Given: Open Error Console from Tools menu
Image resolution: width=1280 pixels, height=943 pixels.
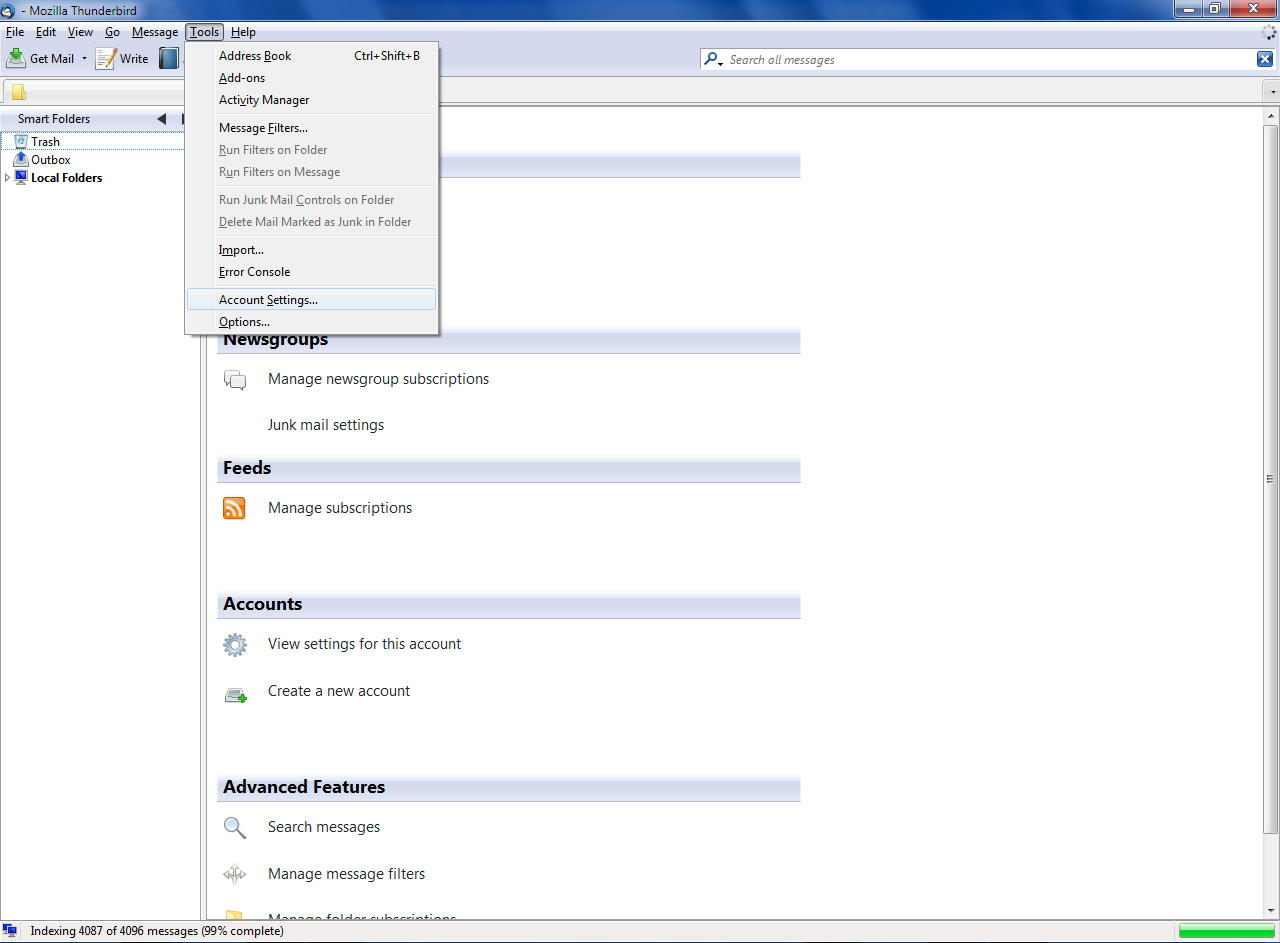Looking at the screenshot, I should pyautogui.click(x=312, y=272).
